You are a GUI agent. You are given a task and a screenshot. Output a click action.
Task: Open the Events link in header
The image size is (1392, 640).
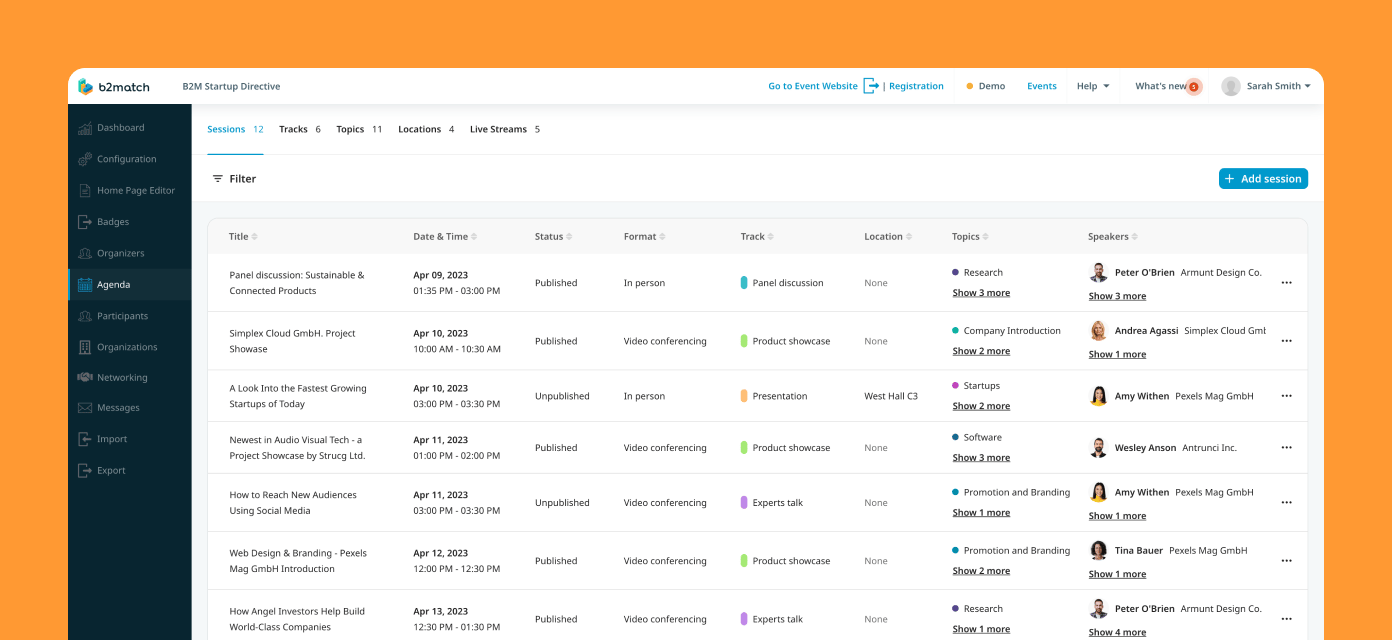[1042, 86]
